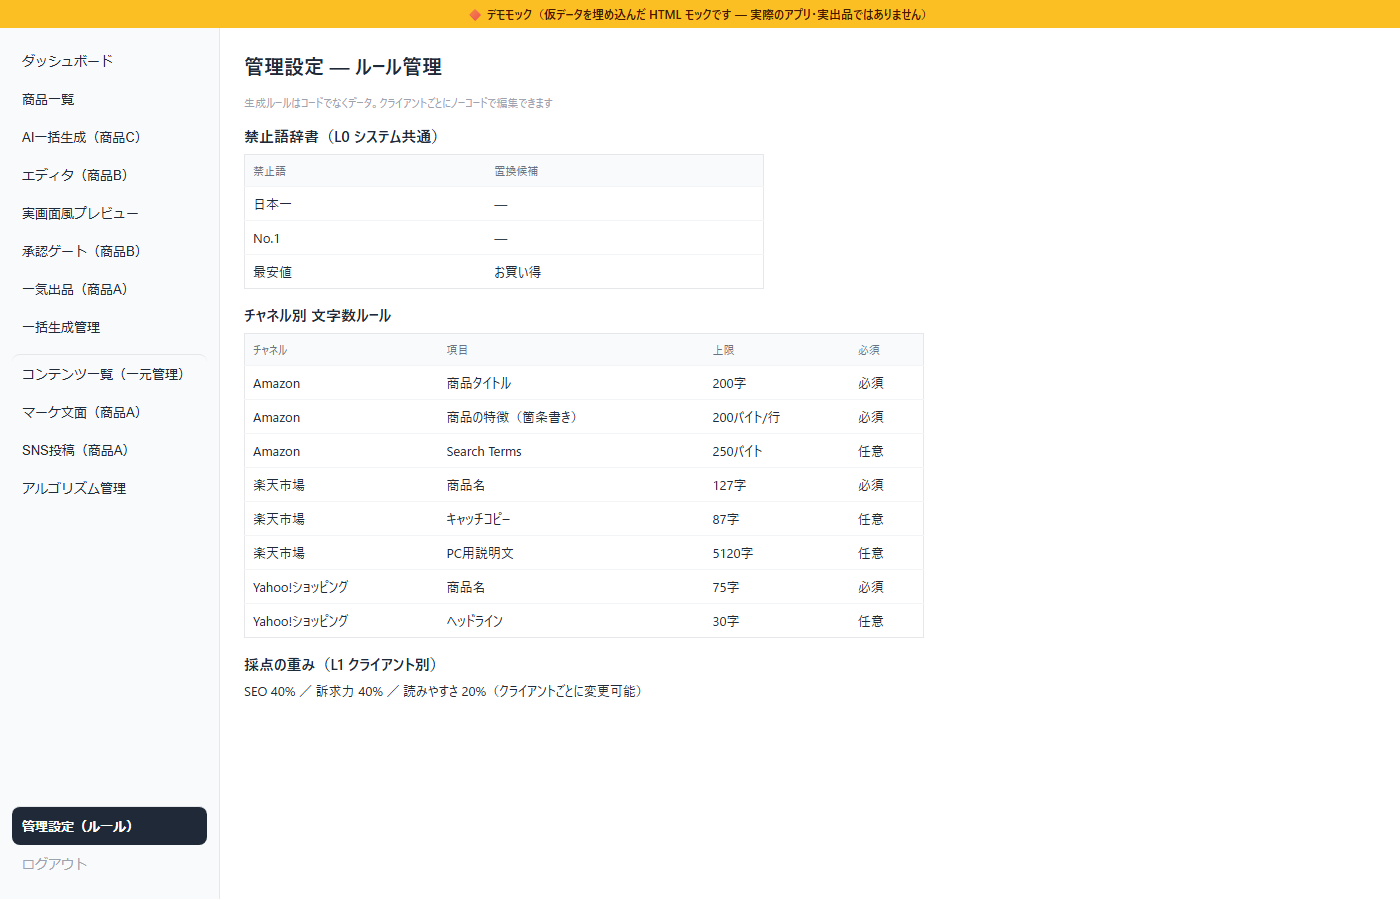This screenshot has height=900, width=1400.
Task: Click the 採点の重み（L1 クライアント別）heading
Action: point(343,665)
